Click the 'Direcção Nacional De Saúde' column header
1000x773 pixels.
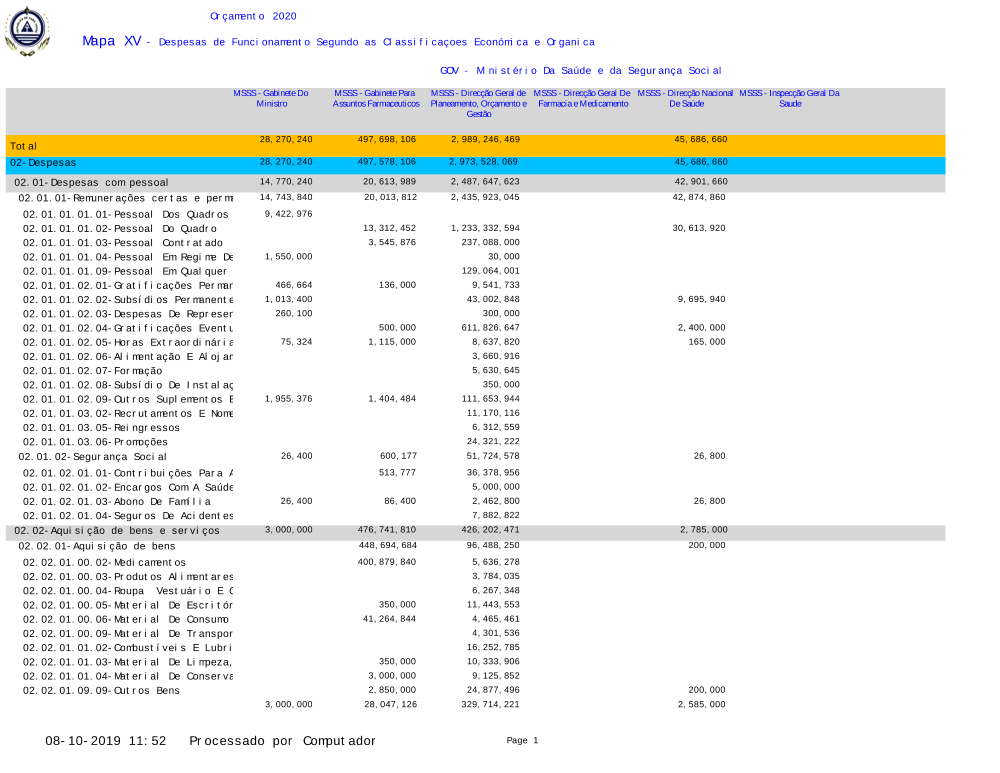click(x=685, y=98)
